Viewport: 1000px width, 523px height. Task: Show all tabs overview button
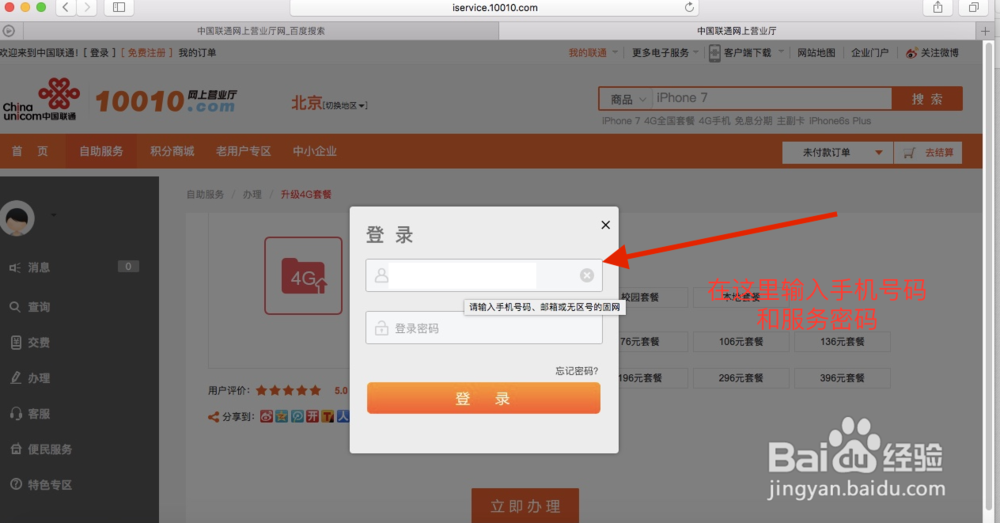click(974, 7)
